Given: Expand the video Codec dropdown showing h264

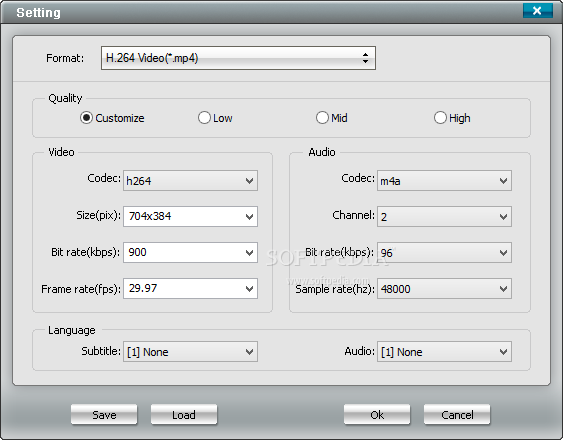Looking at the screenshot, I should (190, 180).
